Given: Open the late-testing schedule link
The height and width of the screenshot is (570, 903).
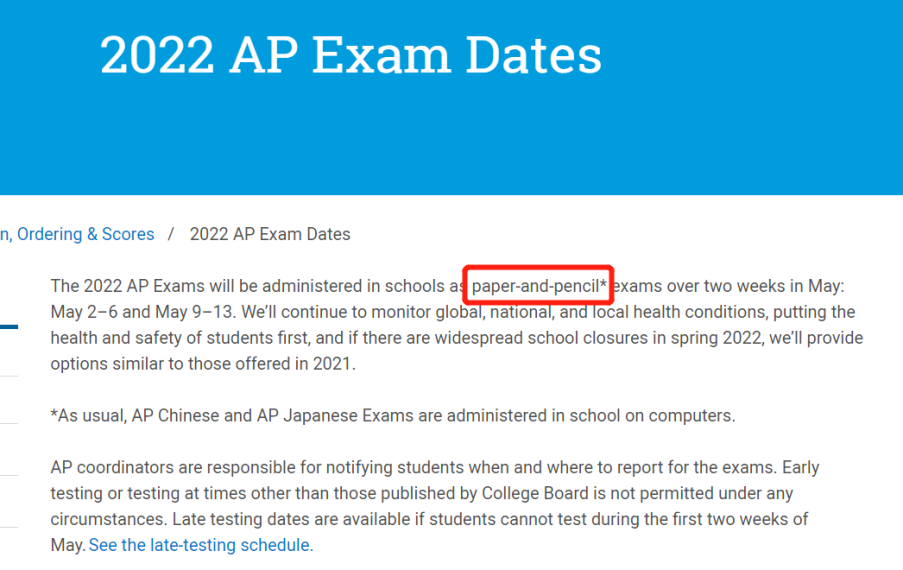Looking at the screenshot, I should point(201,545).
